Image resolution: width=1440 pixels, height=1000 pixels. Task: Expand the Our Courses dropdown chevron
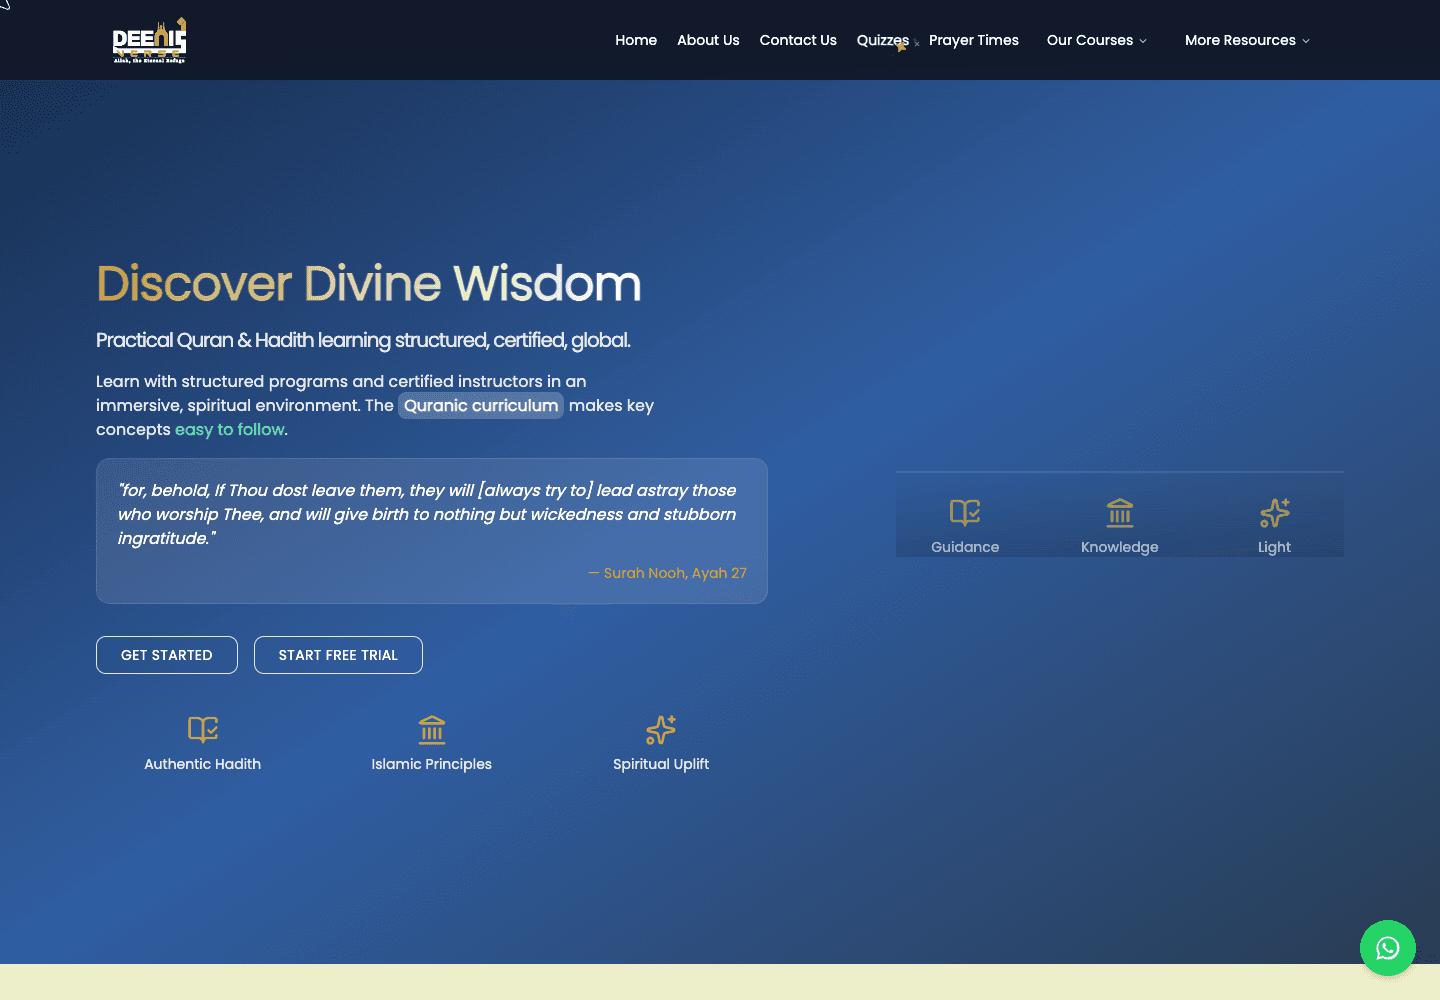coord(1143,41)
